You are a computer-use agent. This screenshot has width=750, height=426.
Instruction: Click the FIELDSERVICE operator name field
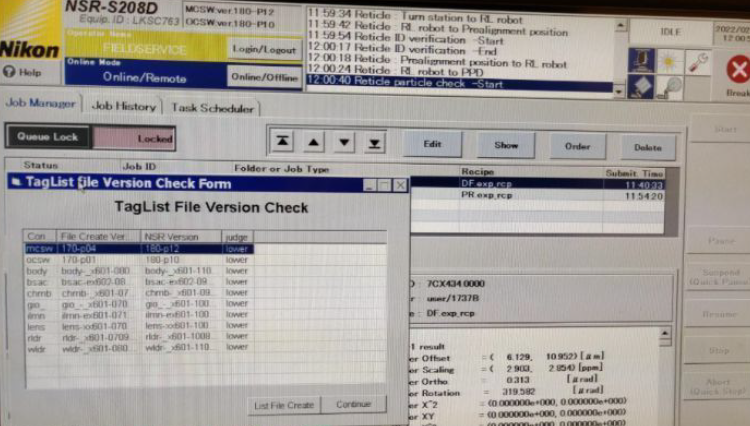(x=144, y=49)
